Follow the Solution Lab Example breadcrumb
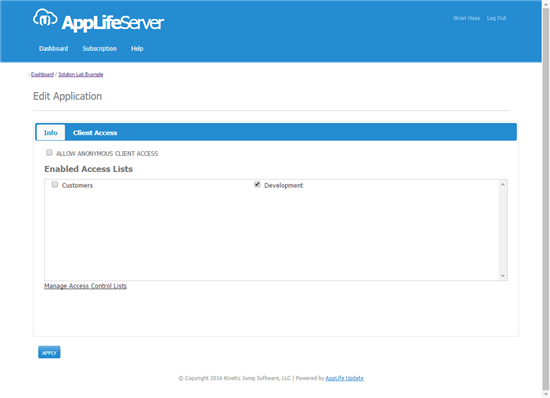The width and height of the screenshot is (550, 398). coord(81,74)
